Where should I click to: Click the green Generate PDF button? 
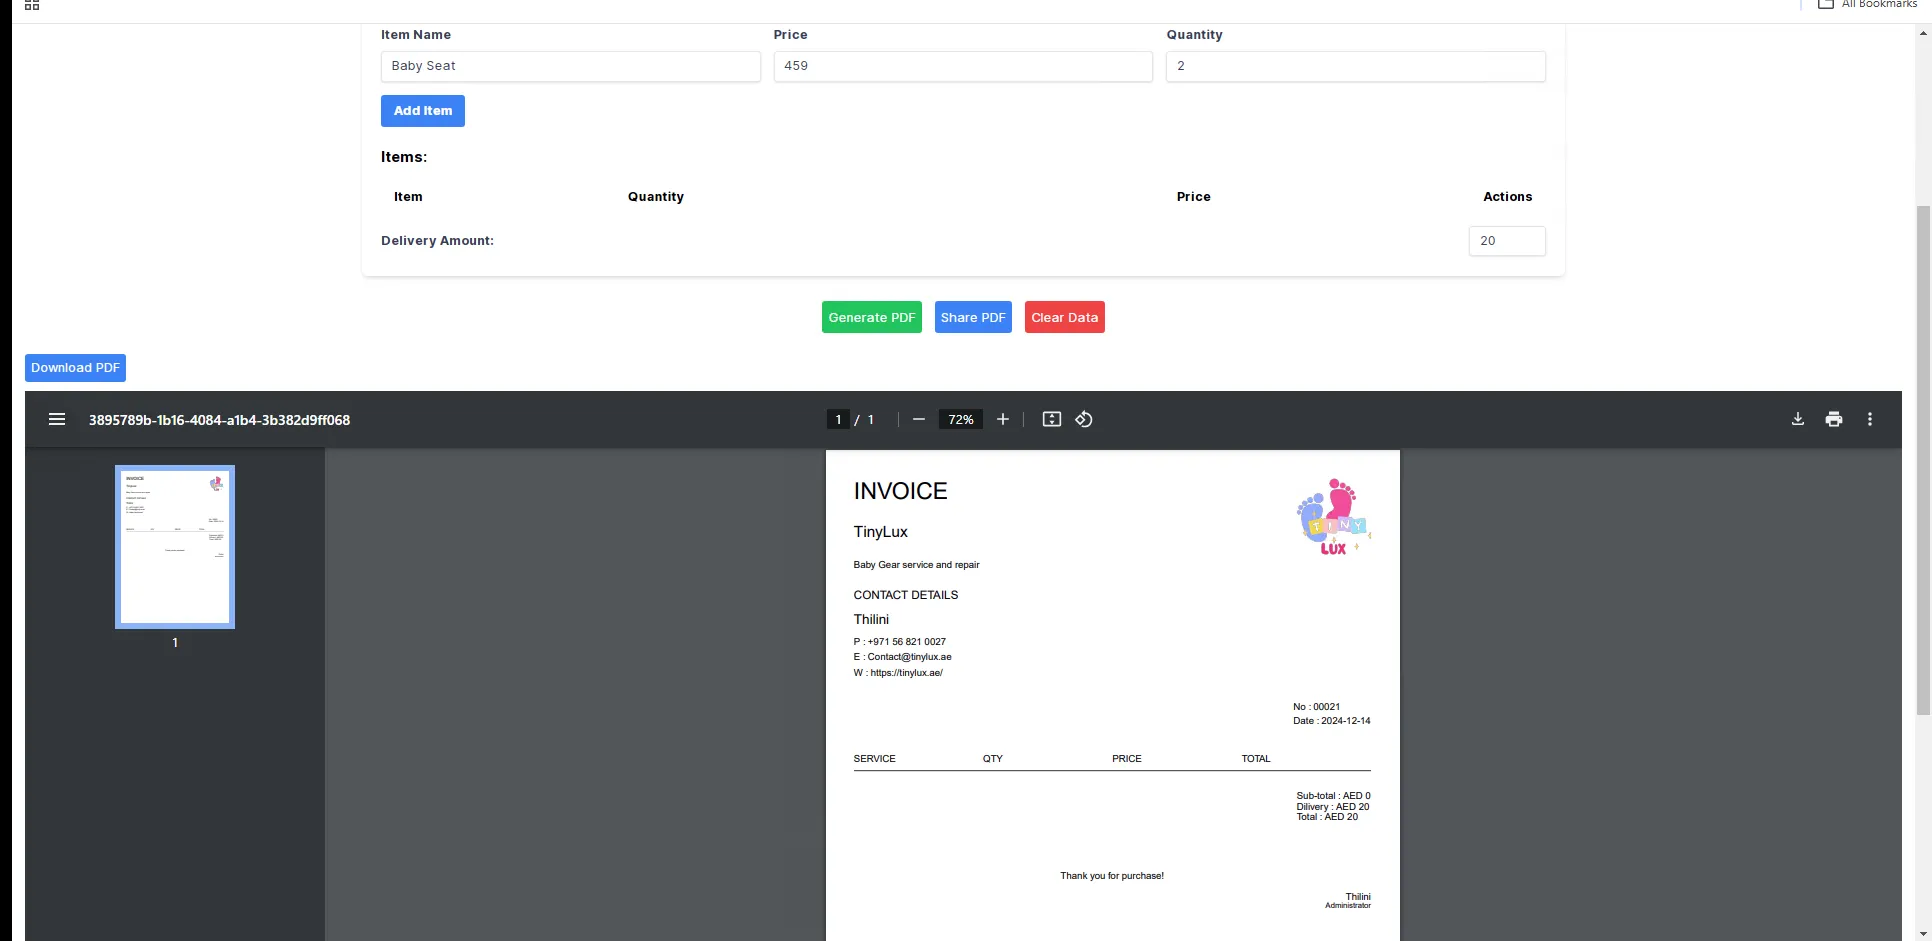pyautogui.click(x=871, y=317)
